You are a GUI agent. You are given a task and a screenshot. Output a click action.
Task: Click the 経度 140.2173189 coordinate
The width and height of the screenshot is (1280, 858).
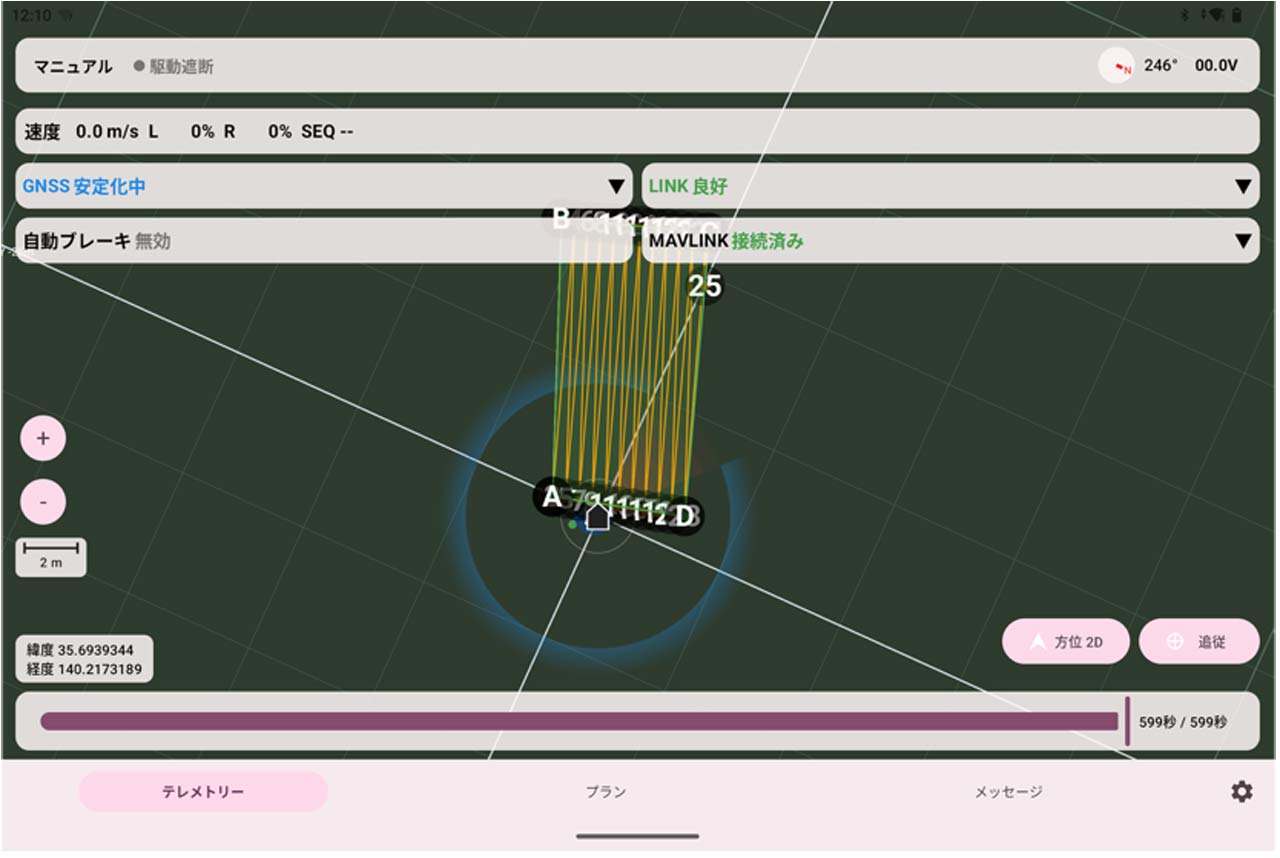(x=84, y=669)
